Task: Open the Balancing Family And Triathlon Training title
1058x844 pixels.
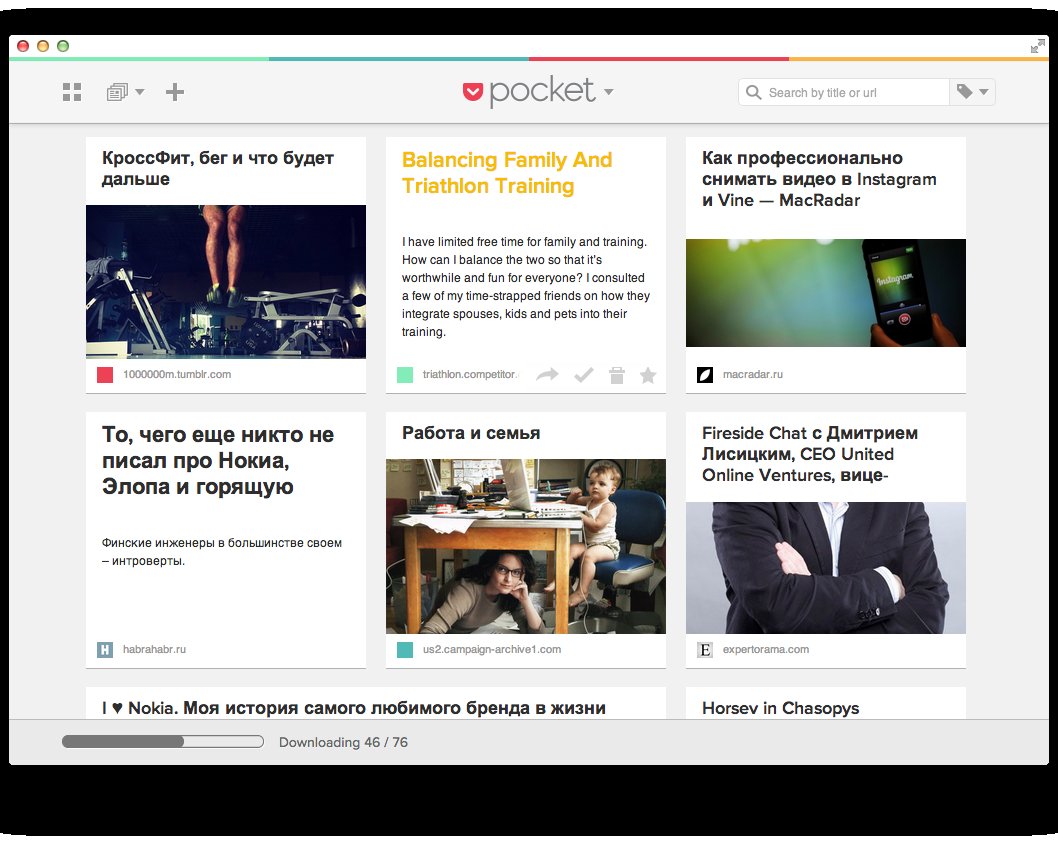Action: (x=507, y=173)
